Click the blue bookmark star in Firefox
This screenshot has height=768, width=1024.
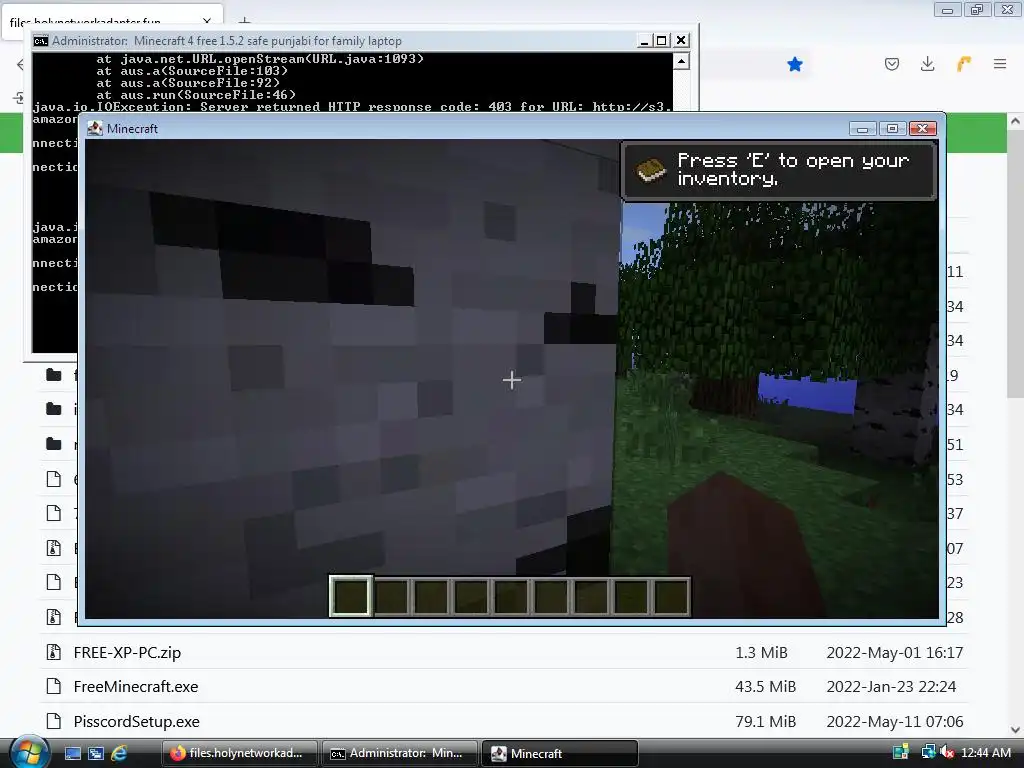point(795,64)
